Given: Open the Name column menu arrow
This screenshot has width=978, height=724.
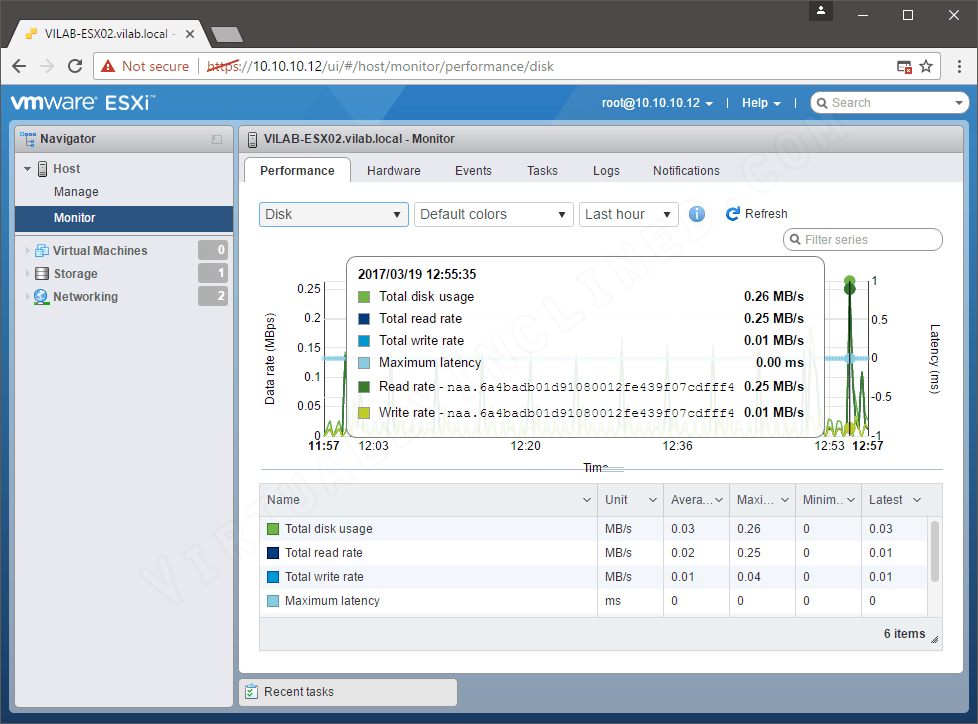Looking at the screenshot, I should (587, 500).
